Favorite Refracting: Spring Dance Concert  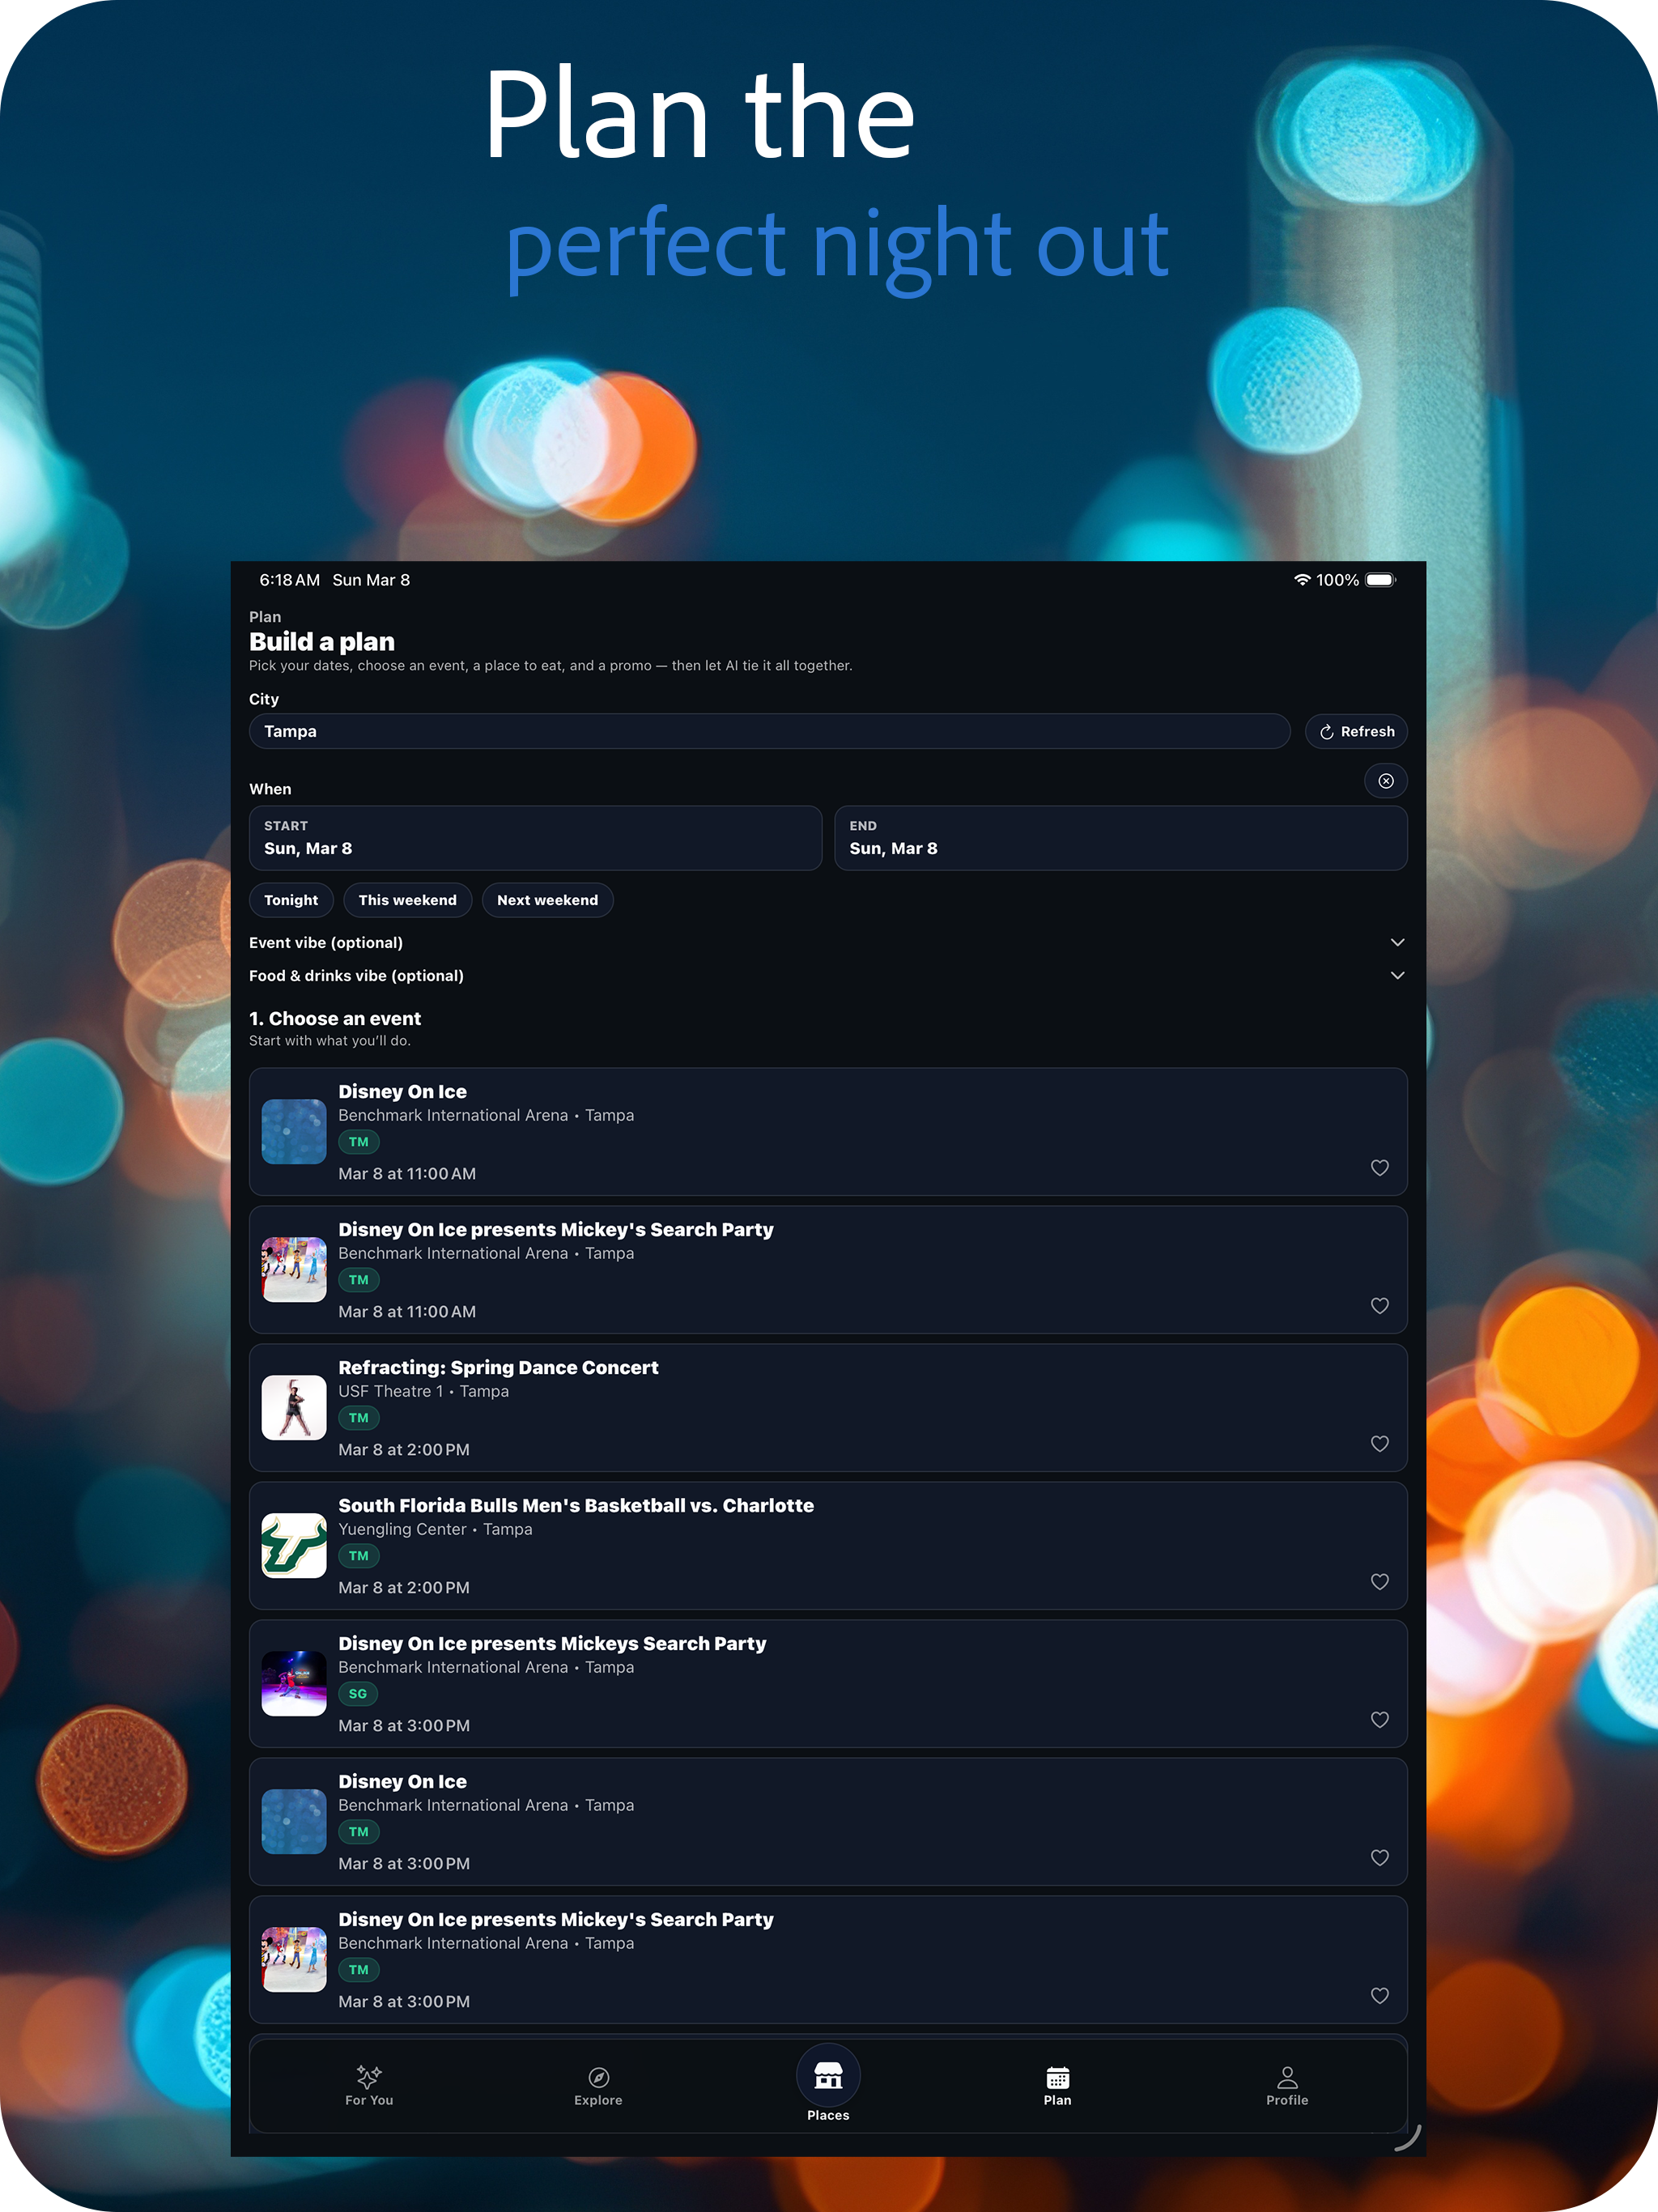tap(1380, 1444)
